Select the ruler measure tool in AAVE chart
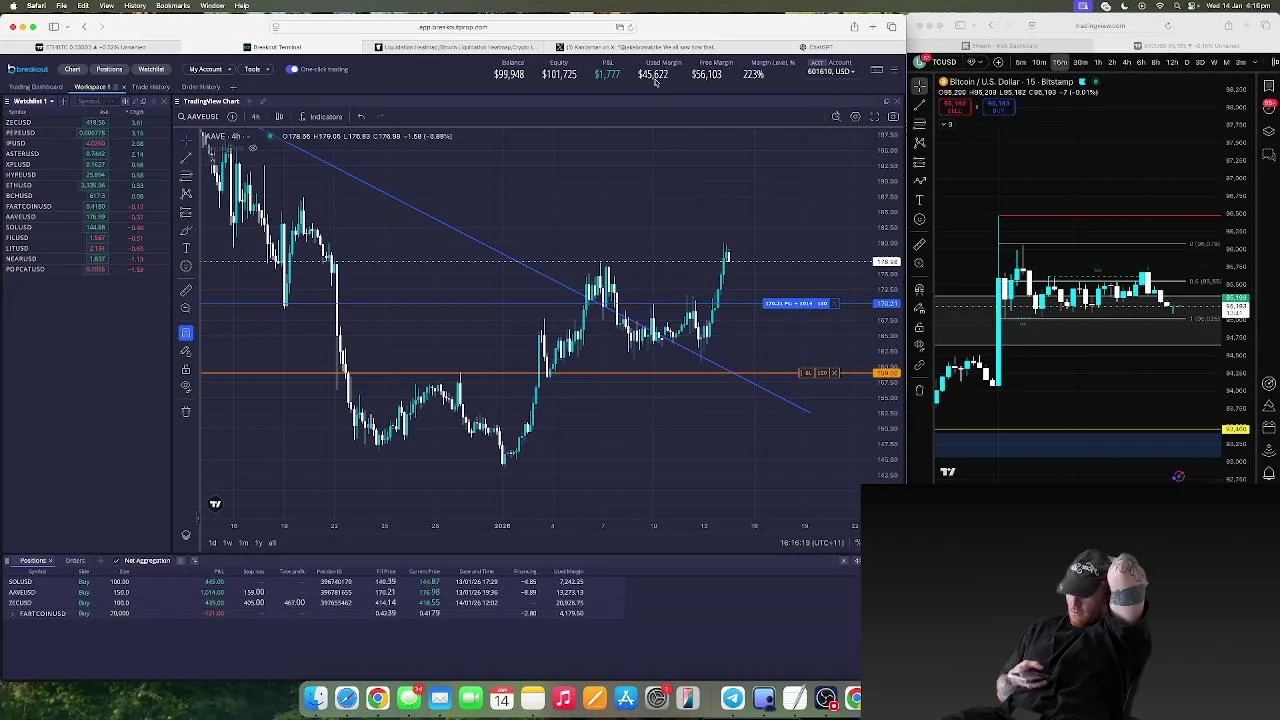 186,290
